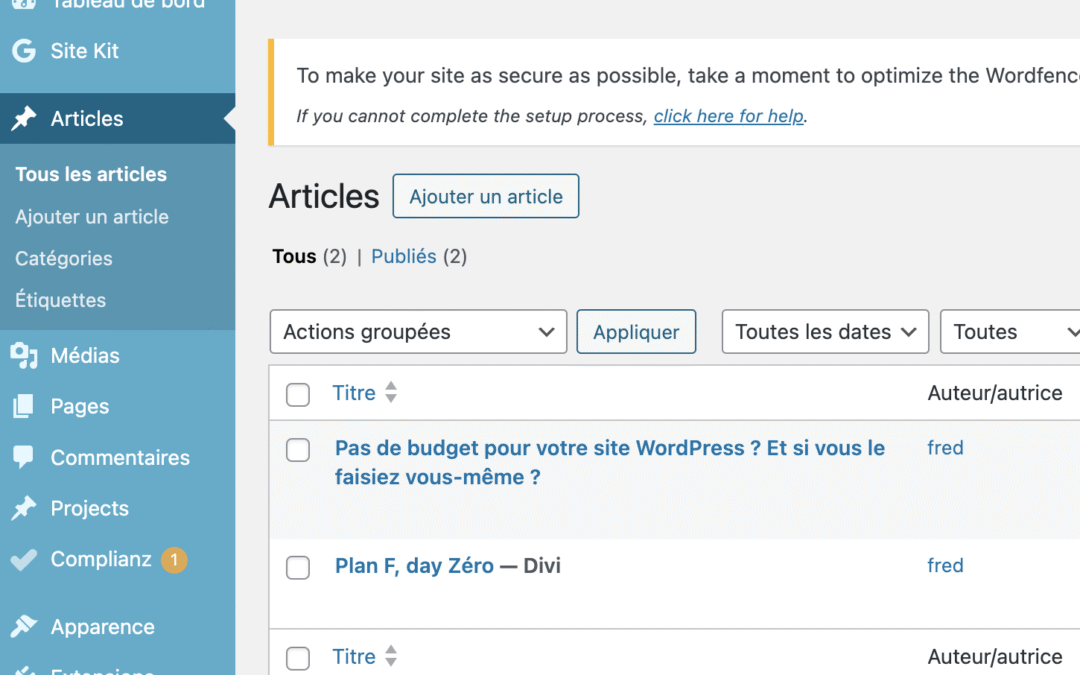Open the 'Pas de budget pour votre site' article
This screenshot has width=1080, height=675.
610,462
